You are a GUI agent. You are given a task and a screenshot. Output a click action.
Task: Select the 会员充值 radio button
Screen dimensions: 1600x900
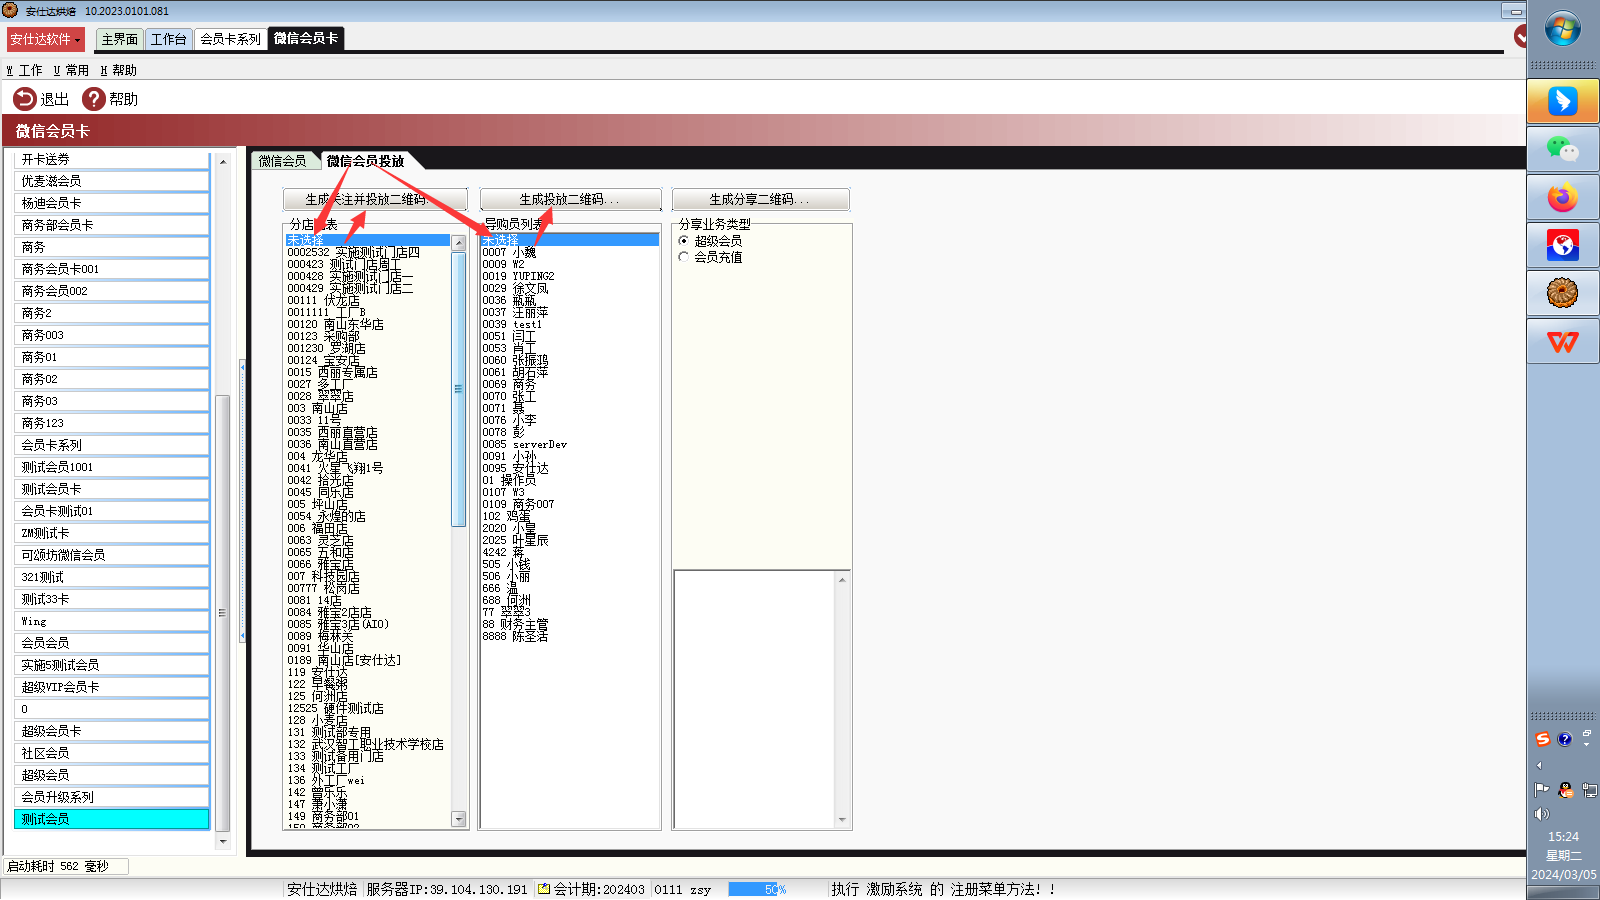click(684, 257)
